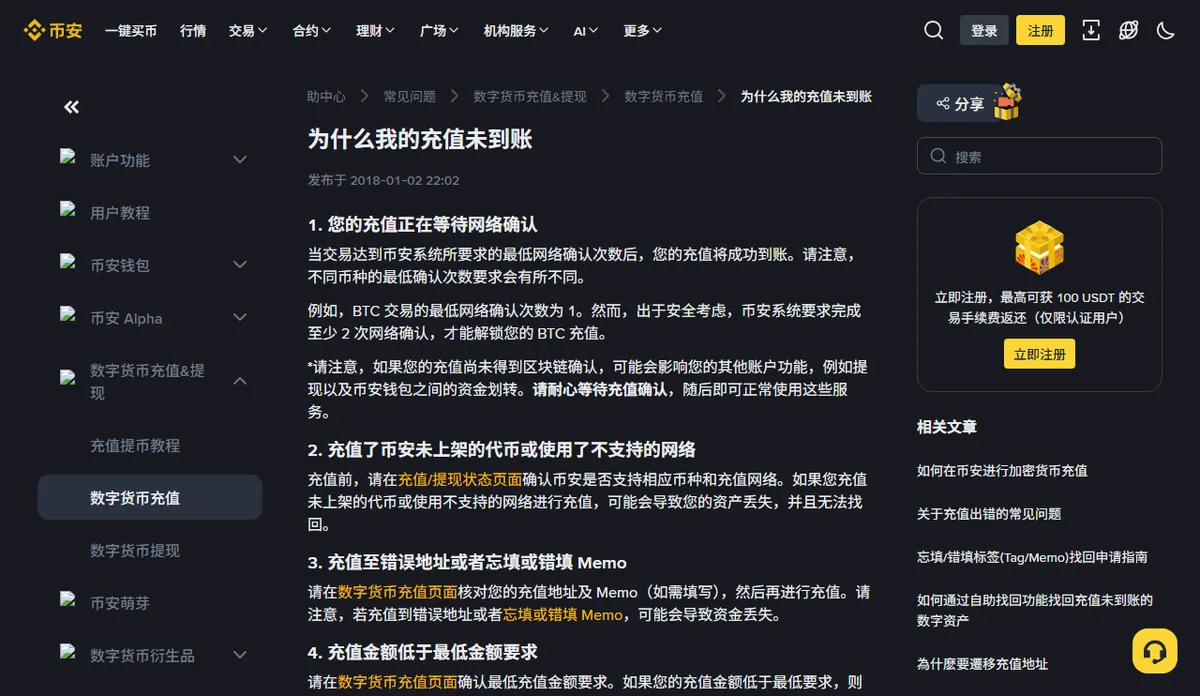Select 数字货币充值 in sidebar
The height and width of the screenshot is (696, 1200).
point(150,498)
